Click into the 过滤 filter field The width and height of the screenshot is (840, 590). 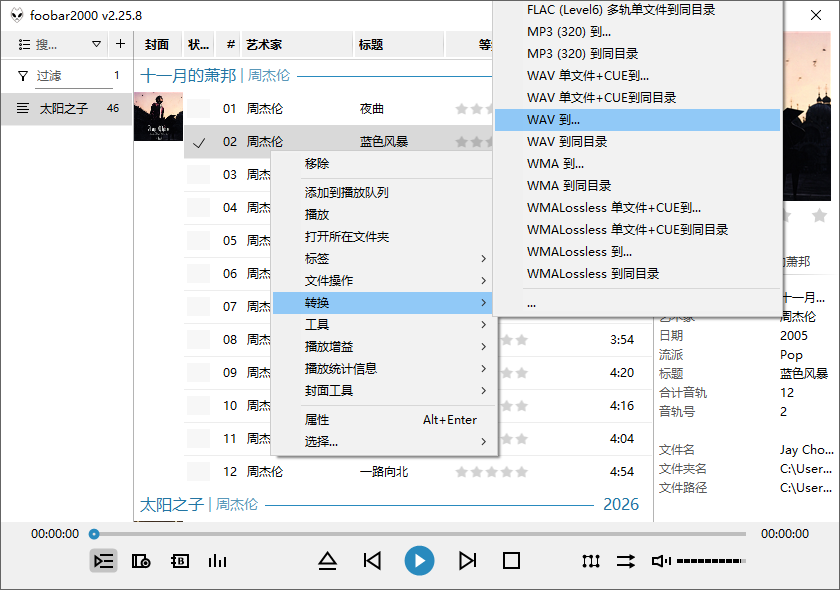(x=74, y=76)
